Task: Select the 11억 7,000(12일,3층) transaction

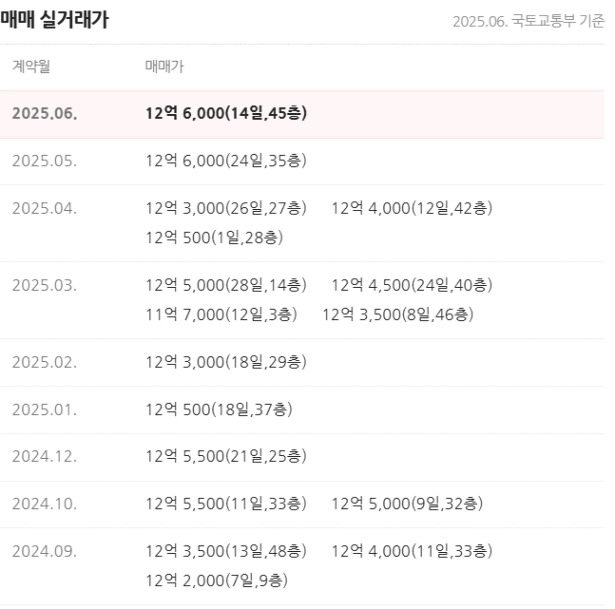Action: (x=221, y=314)
